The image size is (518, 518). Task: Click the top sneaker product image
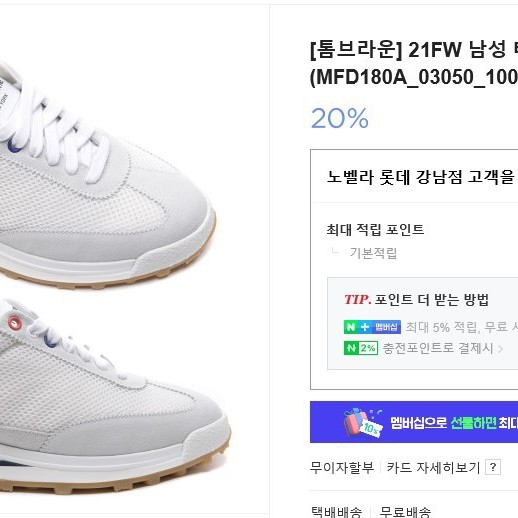pyautogui.click(x=108, y=173)
